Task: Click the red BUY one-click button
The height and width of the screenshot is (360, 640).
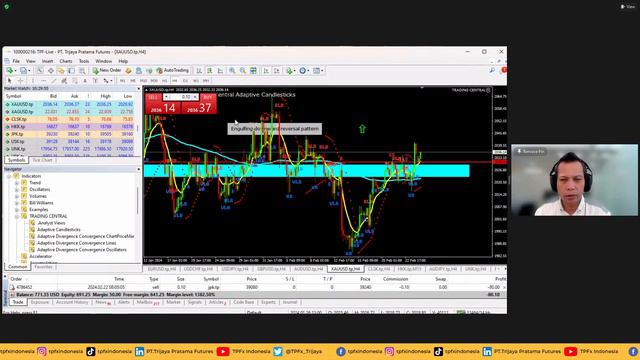Action: (199, 104)
